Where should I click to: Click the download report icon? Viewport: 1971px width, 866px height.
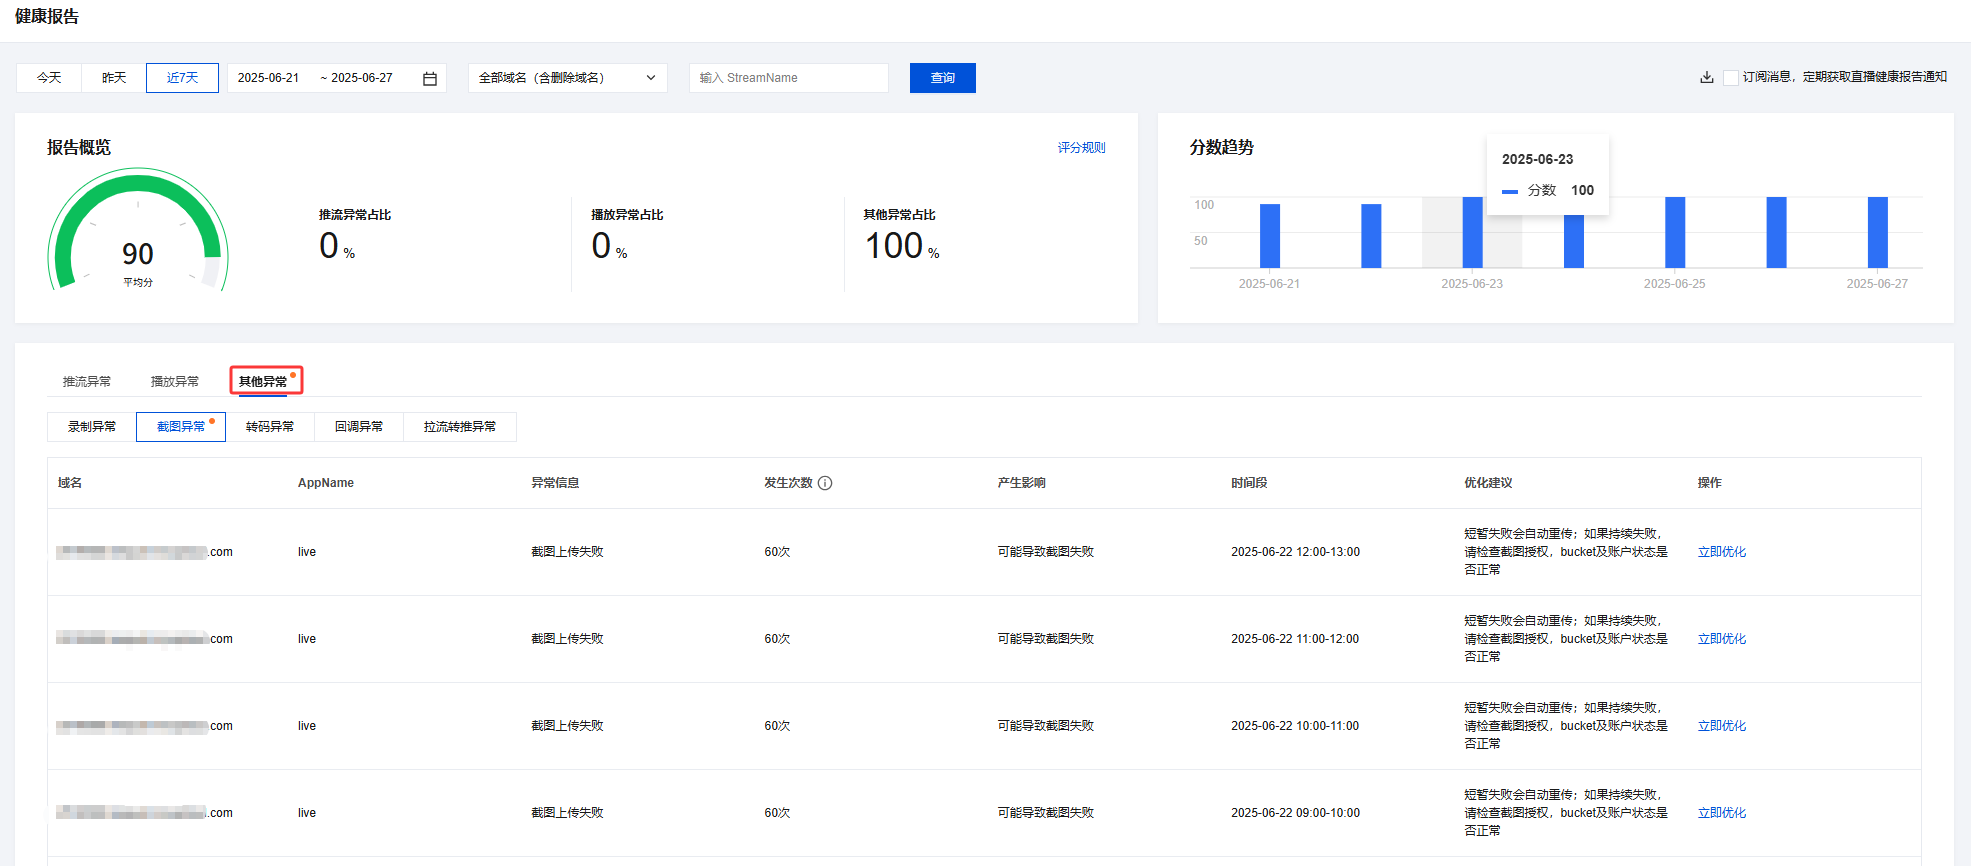pos(1706,77)
